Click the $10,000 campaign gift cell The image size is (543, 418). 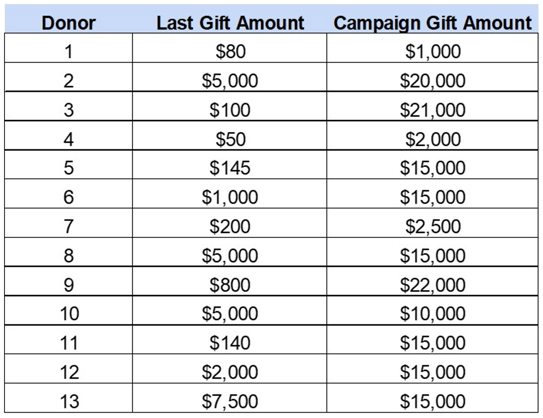[432, 310]
